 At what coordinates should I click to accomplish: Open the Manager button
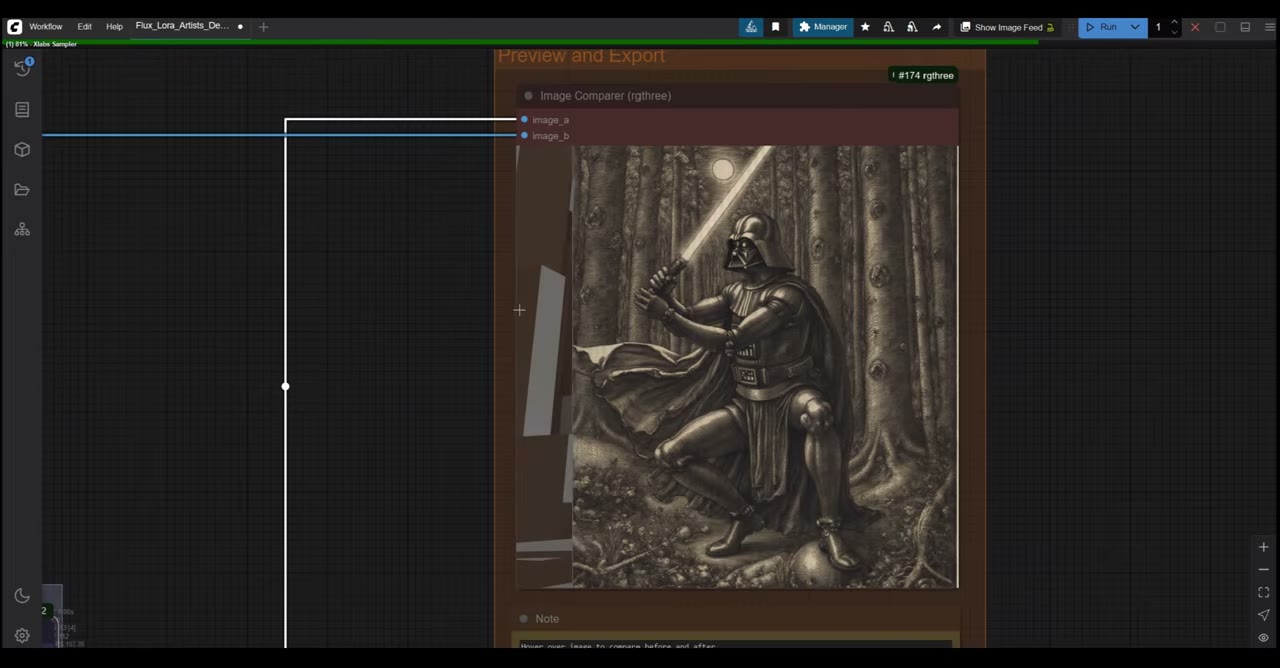coord(823,27)
